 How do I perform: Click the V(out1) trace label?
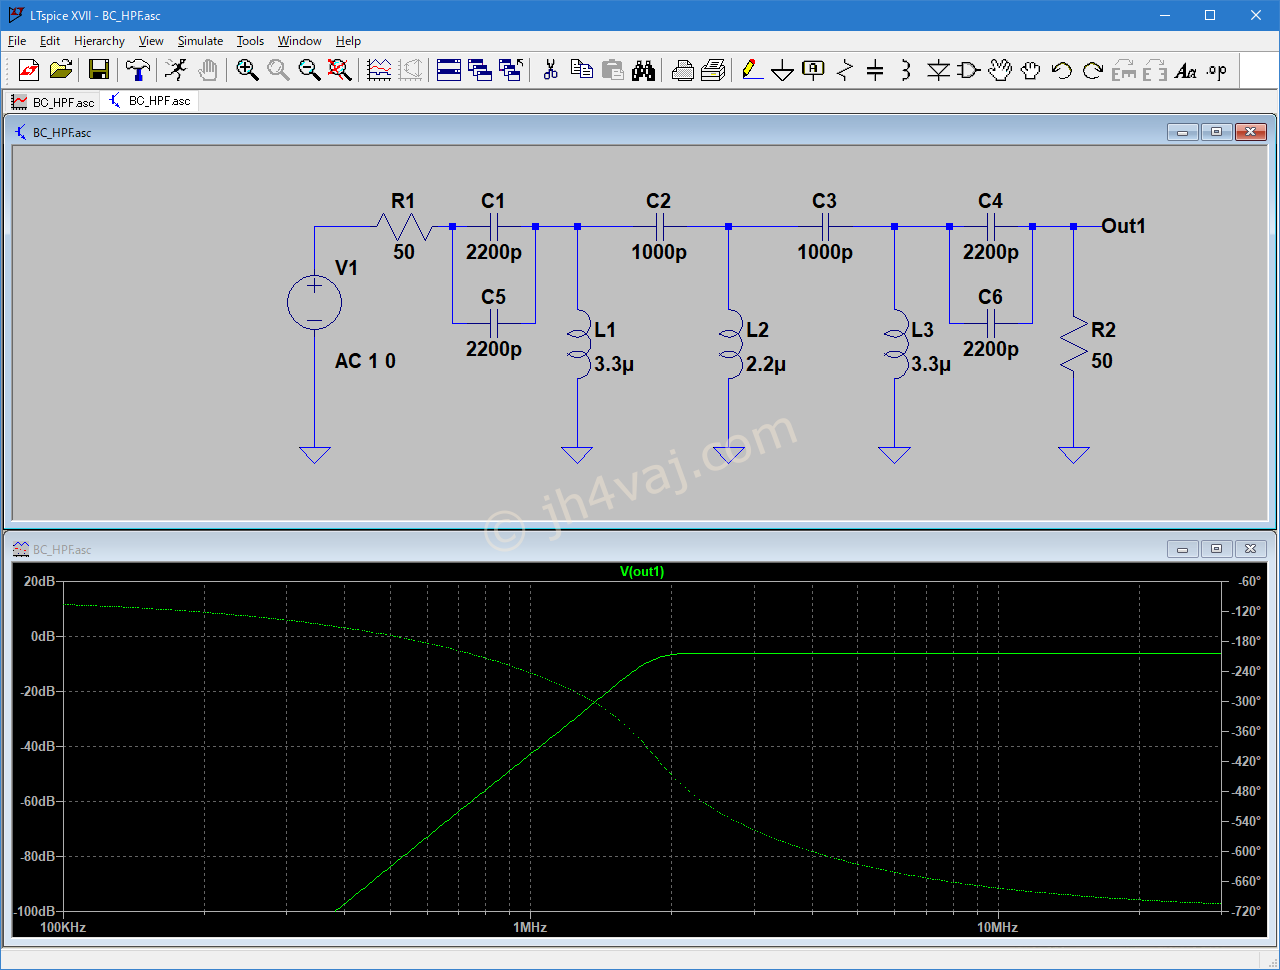(642, 572)
